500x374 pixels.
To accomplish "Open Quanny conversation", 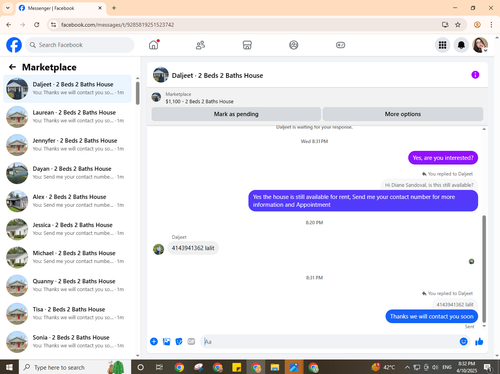I will 67,285.
